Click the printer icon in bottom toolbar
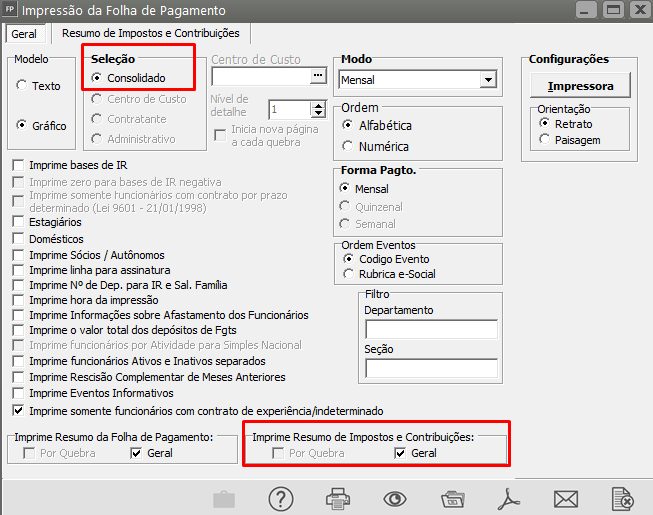This screenshot has height=515, width=653. [x=338, y=497]
